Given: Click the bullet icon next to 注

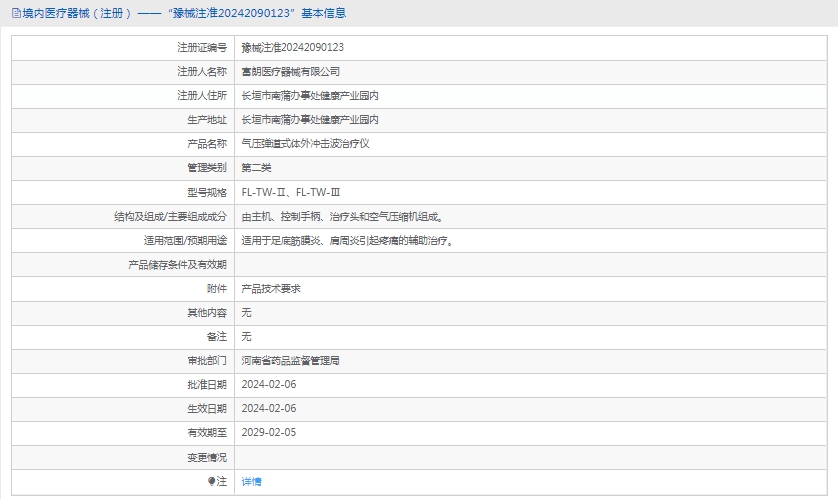Looking at the screenshot, I should tap(211, 481).
